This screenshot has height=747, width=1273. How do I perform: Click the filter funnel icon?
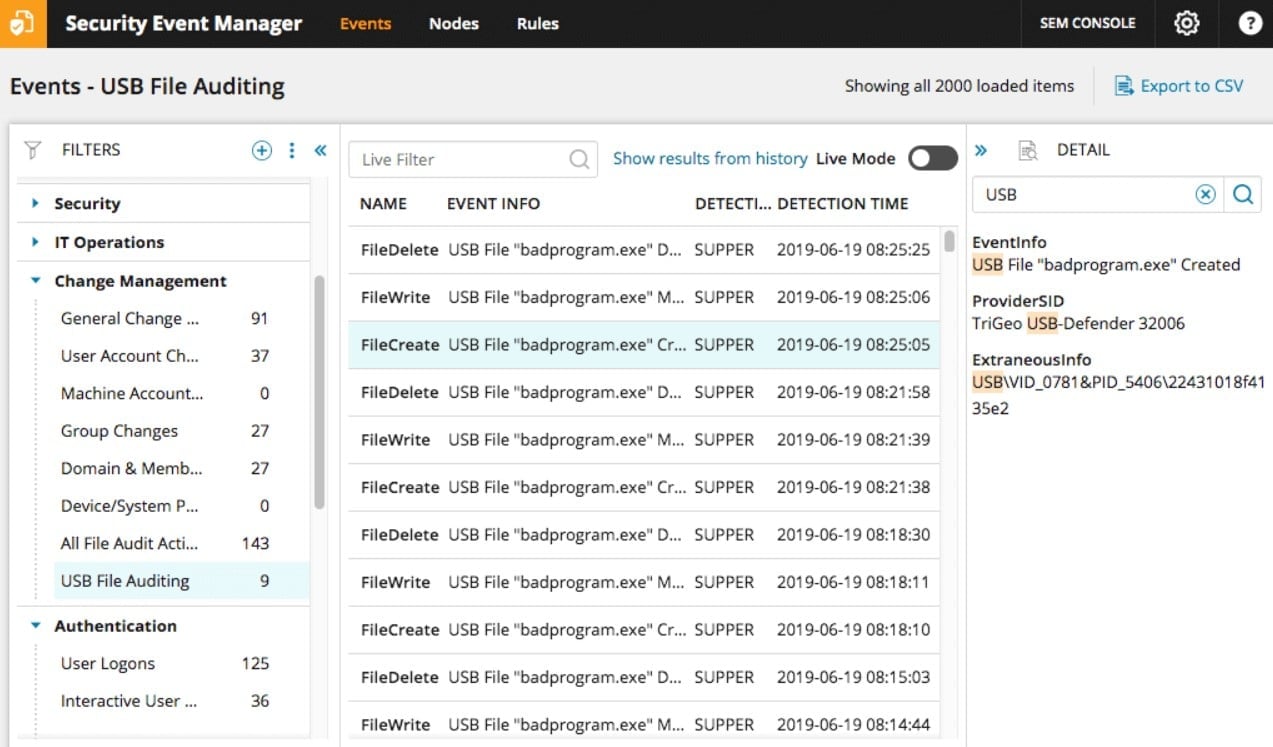click(33, 150)
